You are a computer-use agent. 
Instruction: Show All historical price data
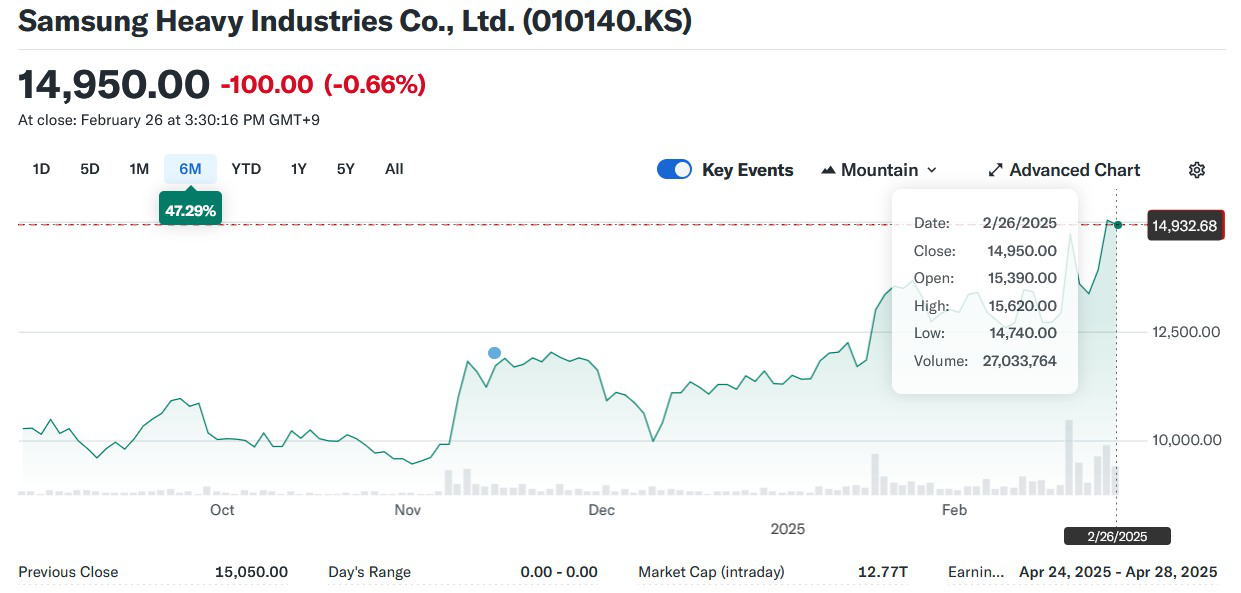coord(394,169)
